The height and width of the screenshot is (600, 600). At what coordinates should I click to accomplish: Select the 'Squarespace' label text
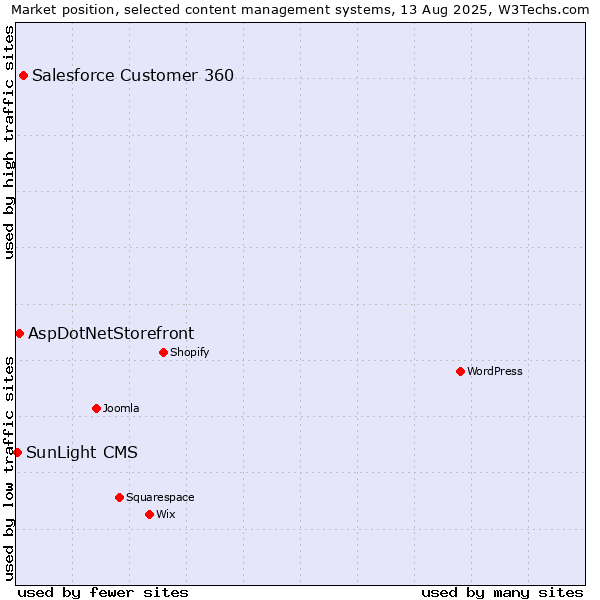(x=160, y=497)
